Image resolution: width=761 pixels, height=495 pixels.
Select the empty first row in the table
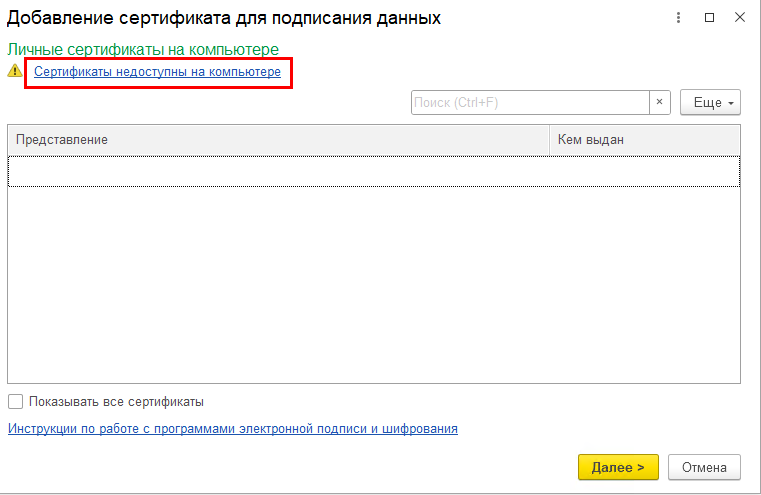[278, 171]
